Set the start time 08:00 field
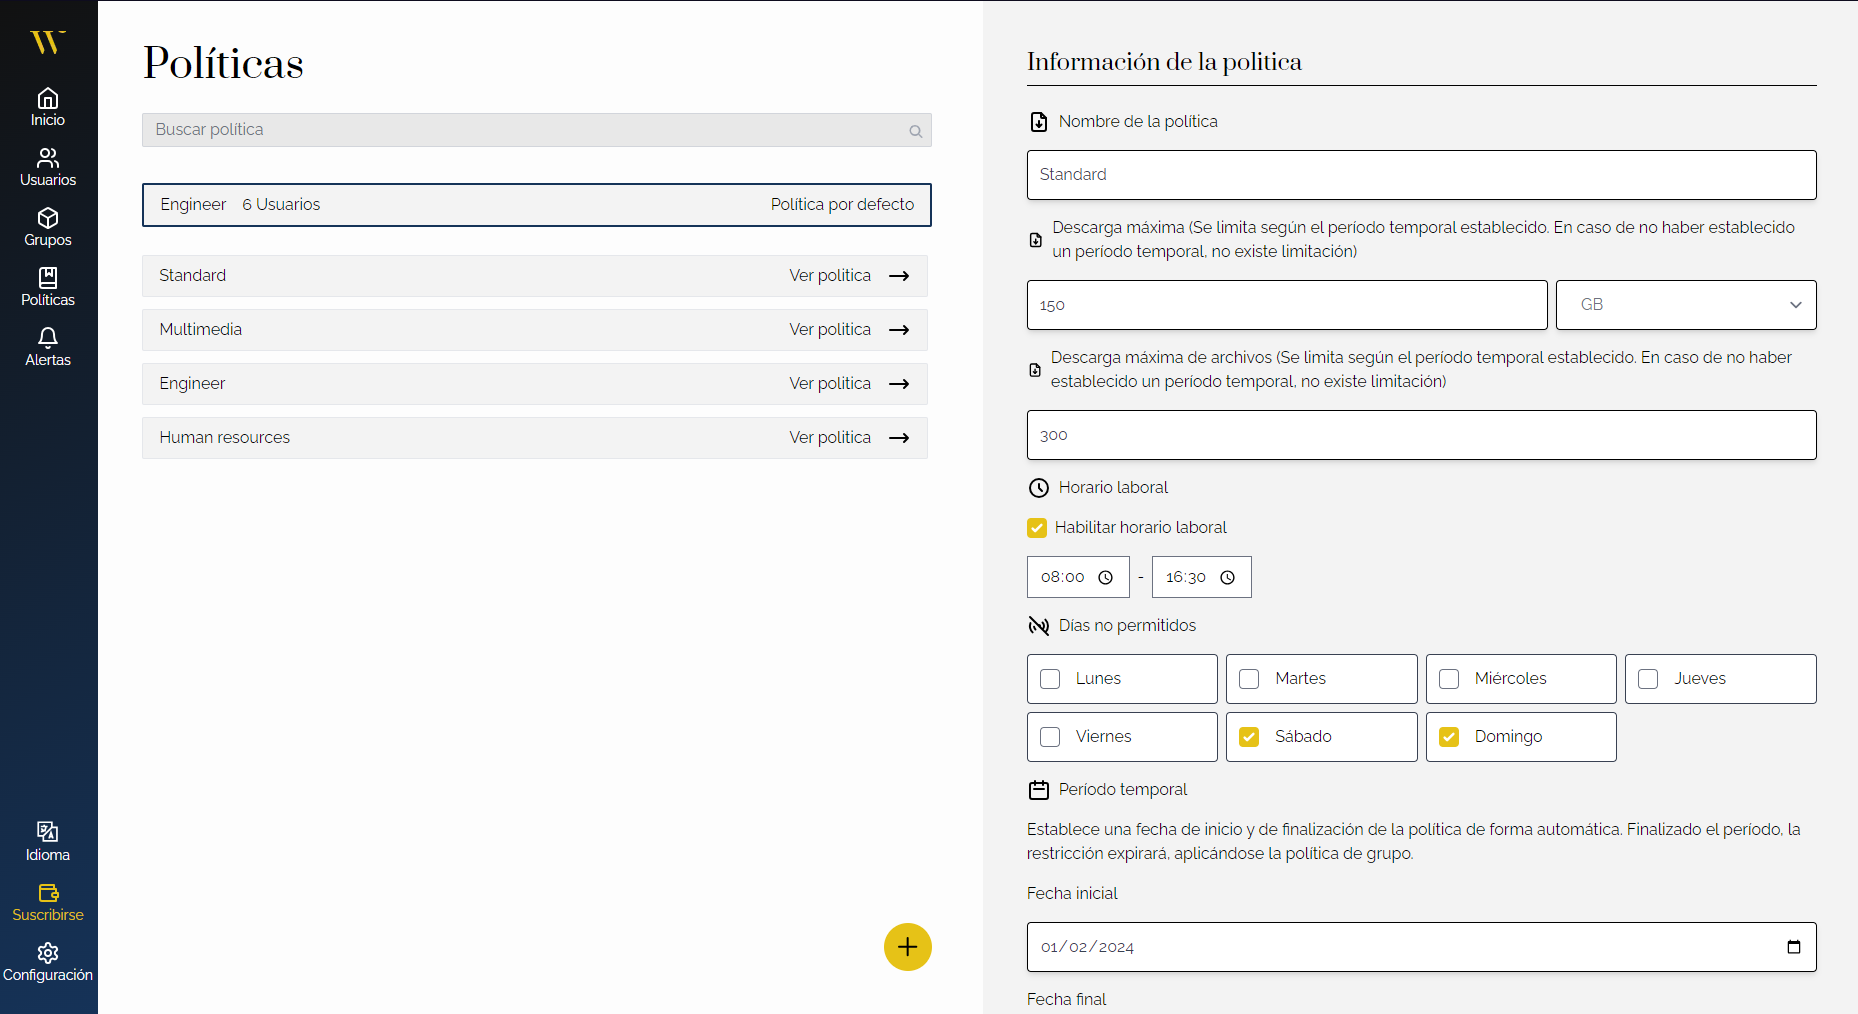 [x=1078, y=577]
